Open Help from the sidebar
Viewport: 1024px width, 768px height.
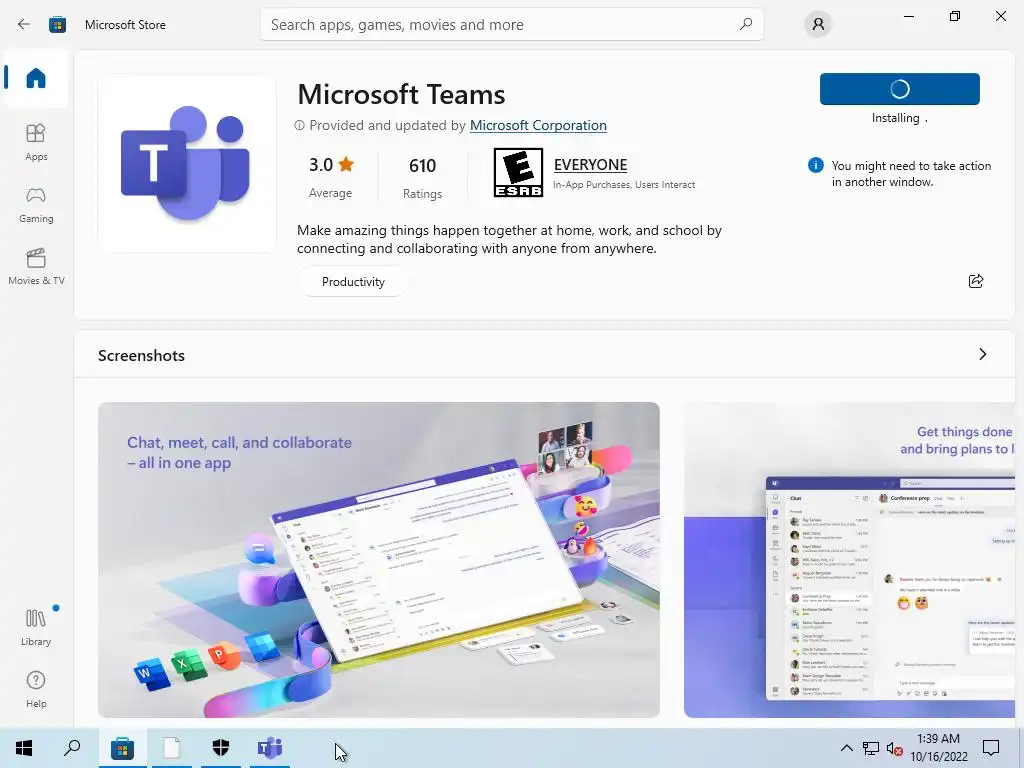click(x=36, y=690)
